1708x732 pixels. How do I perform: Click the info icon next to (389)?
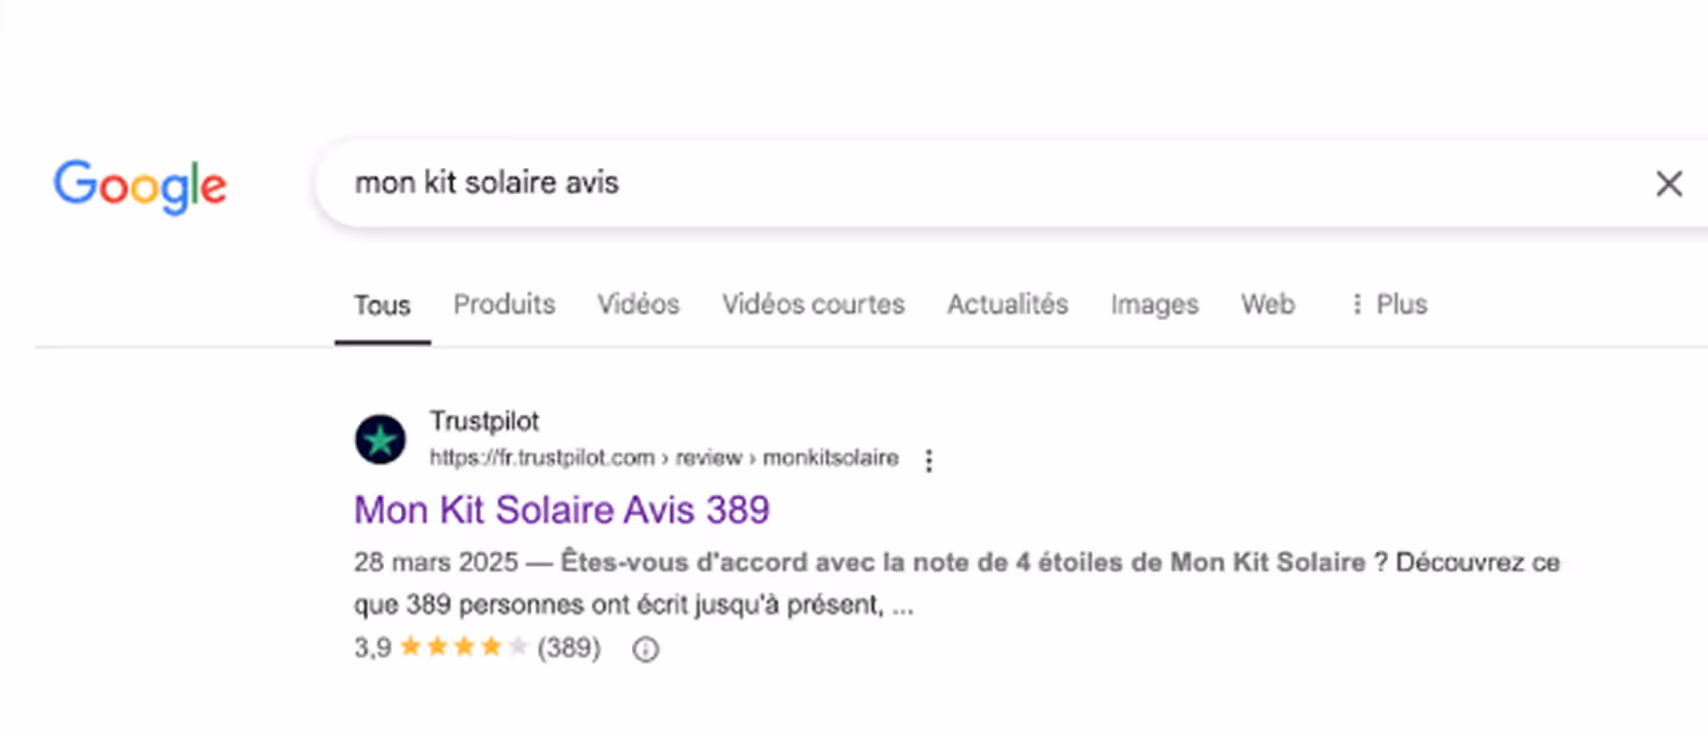tap(646, 650)
